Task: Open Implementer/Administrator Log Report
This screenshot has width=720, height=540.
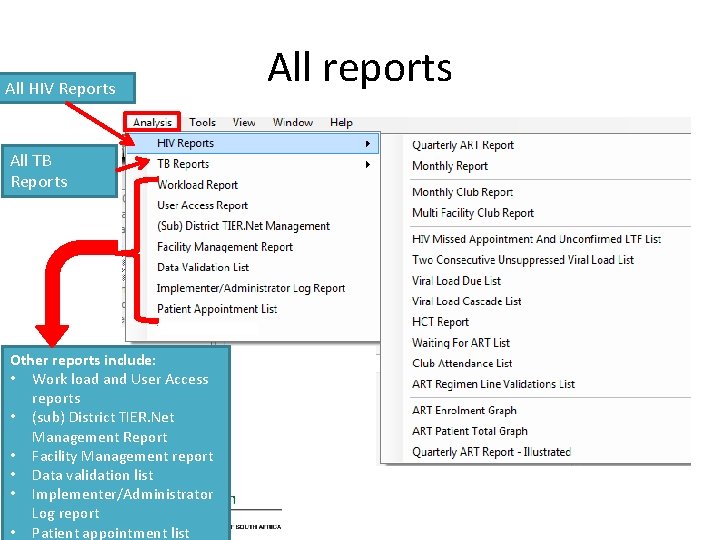Action: (x=251, y=288)
